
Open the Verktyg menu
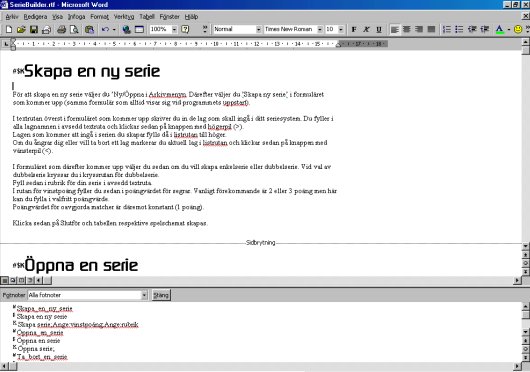coord(124,17)
